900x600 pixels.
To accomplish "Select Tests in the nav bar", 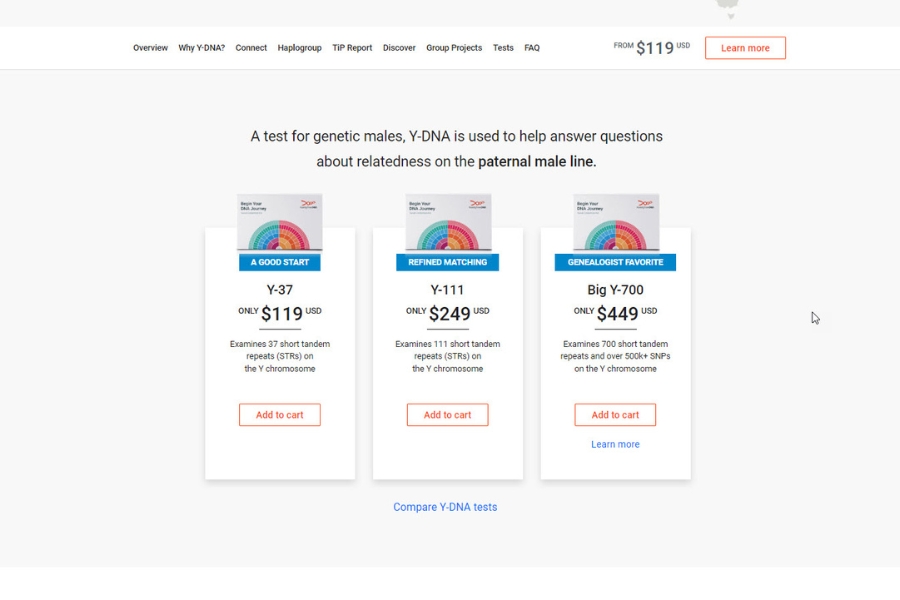I will [503, 48].
